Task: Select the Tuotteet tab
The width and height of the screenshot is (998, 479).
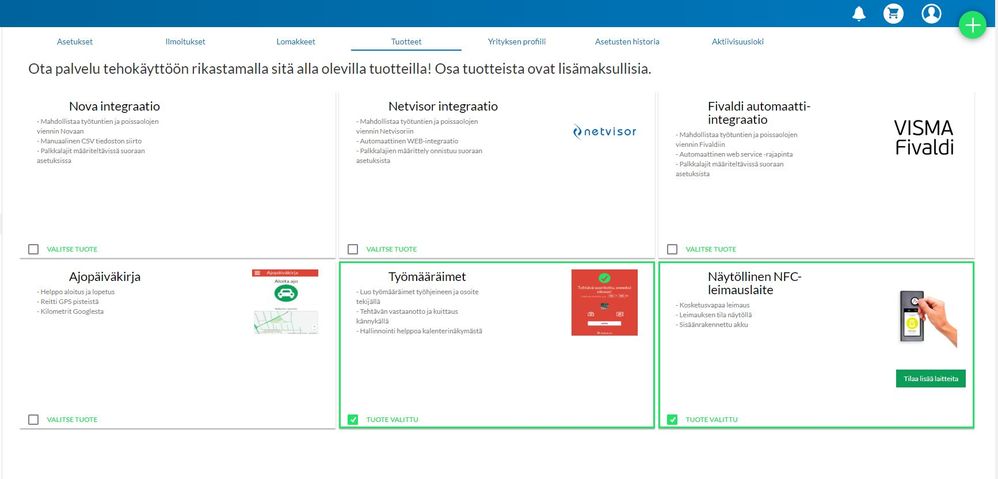Action: pyautogui.click(x=406, y=42)
